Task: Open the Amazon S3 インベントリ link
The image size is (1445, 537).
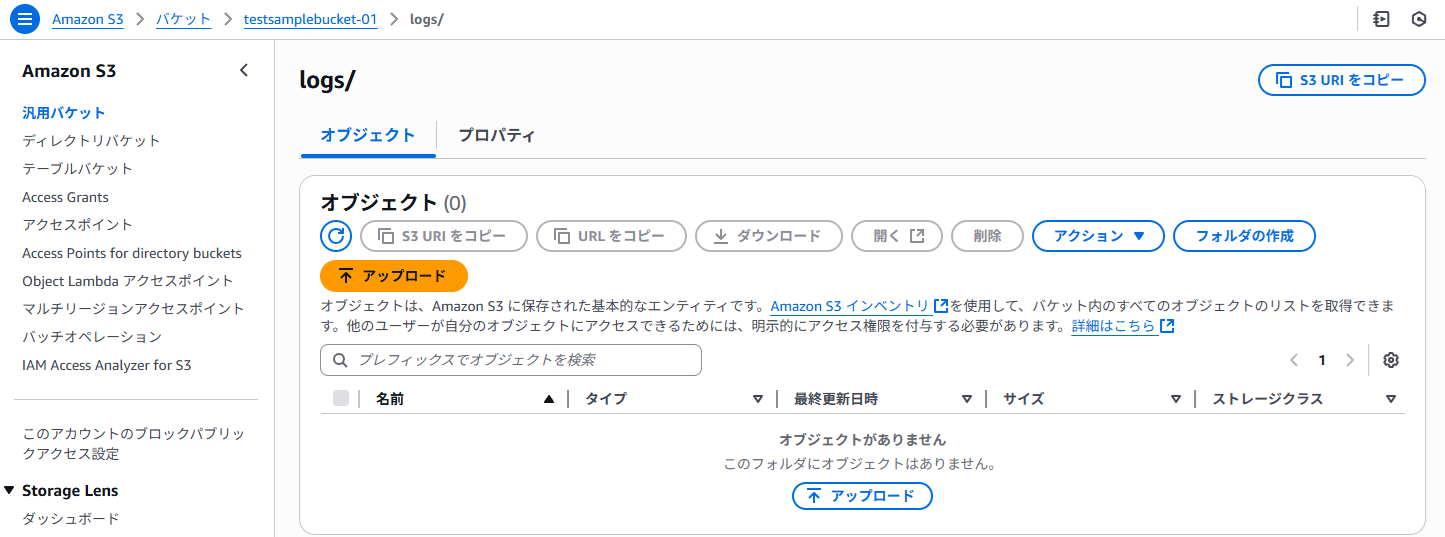Action: [x=858, y=306]
